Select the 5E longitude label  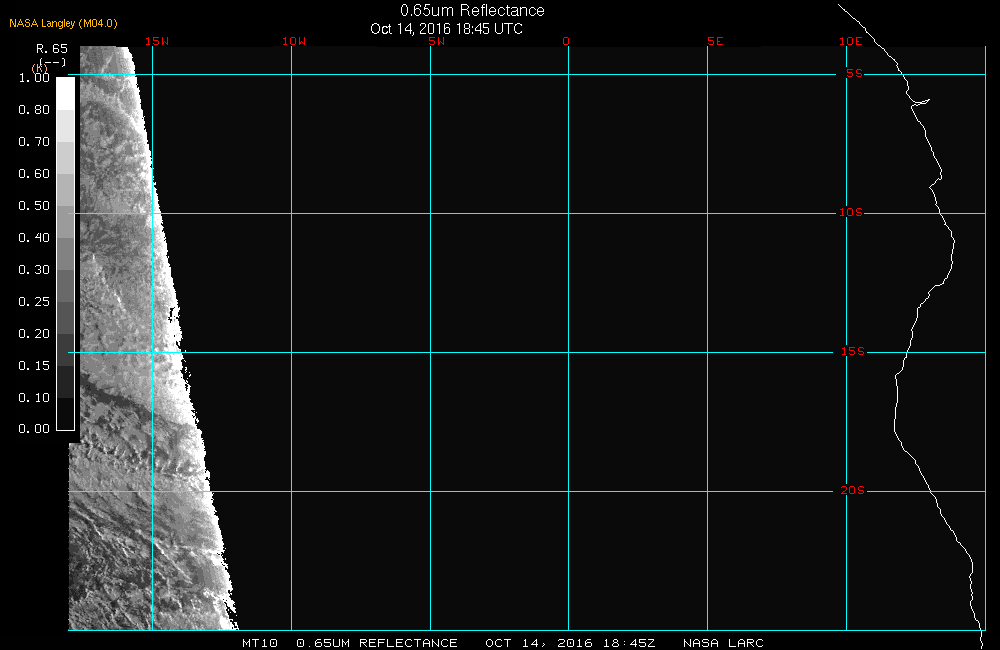713,41
